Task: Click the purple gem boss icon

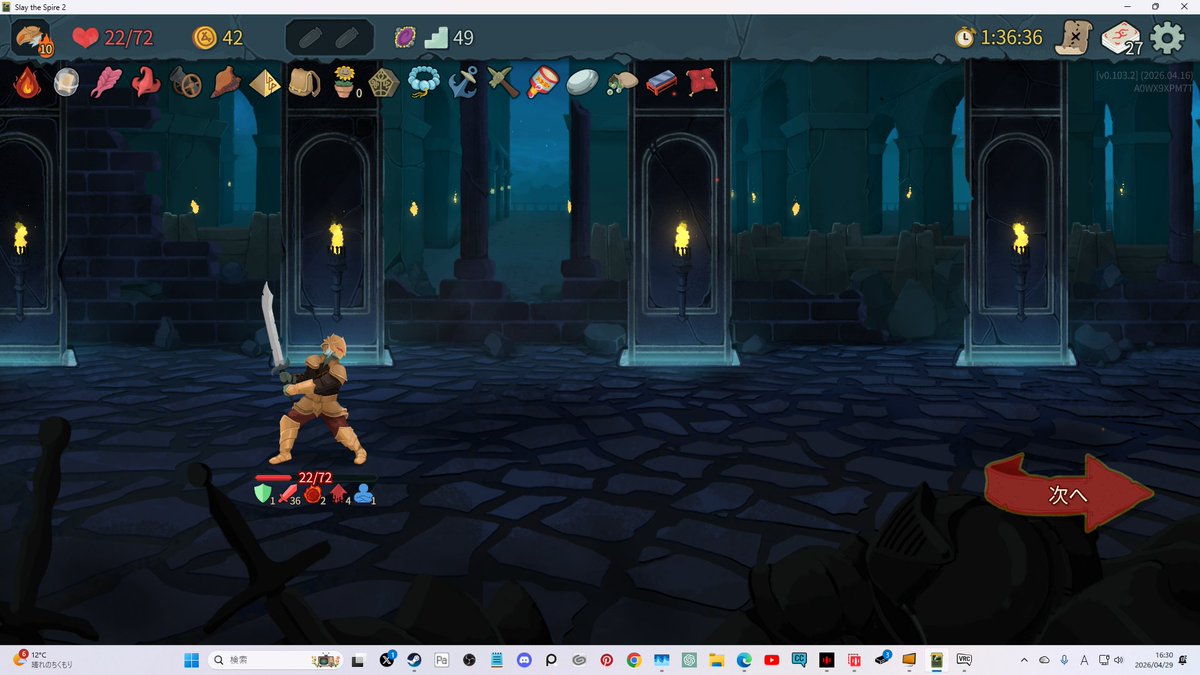Action: coord(405,38)
